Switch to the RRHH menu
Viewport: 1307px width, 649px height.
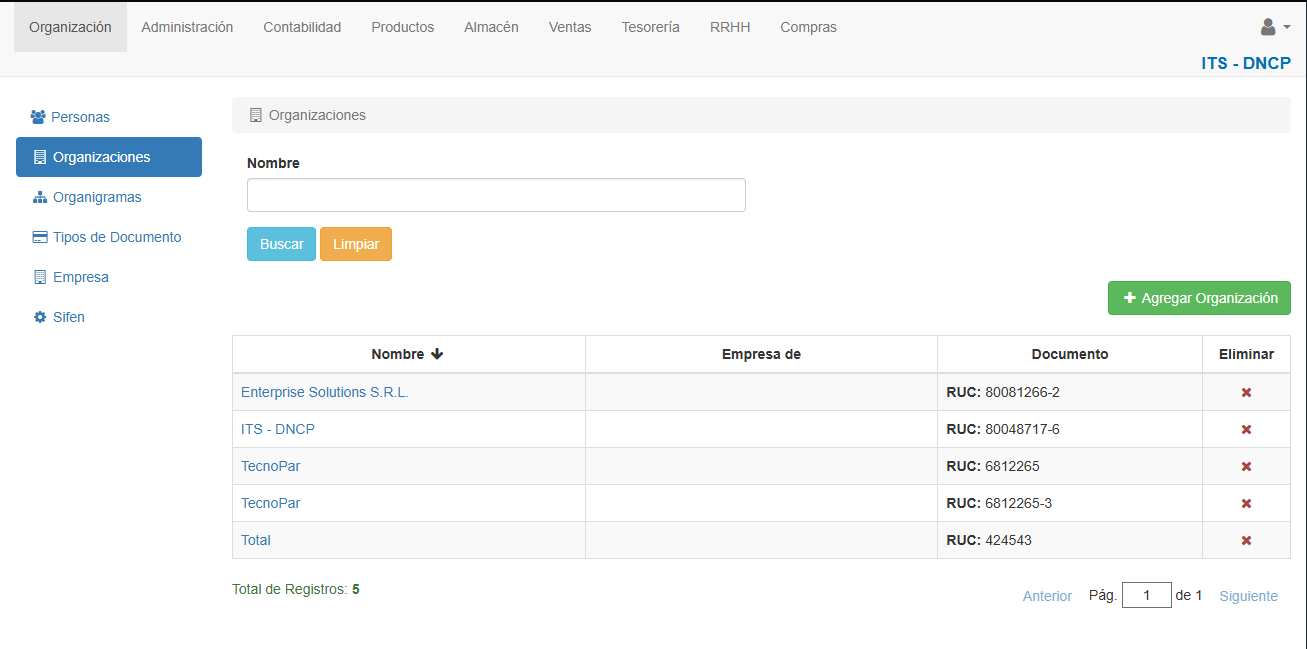(729, 27)
